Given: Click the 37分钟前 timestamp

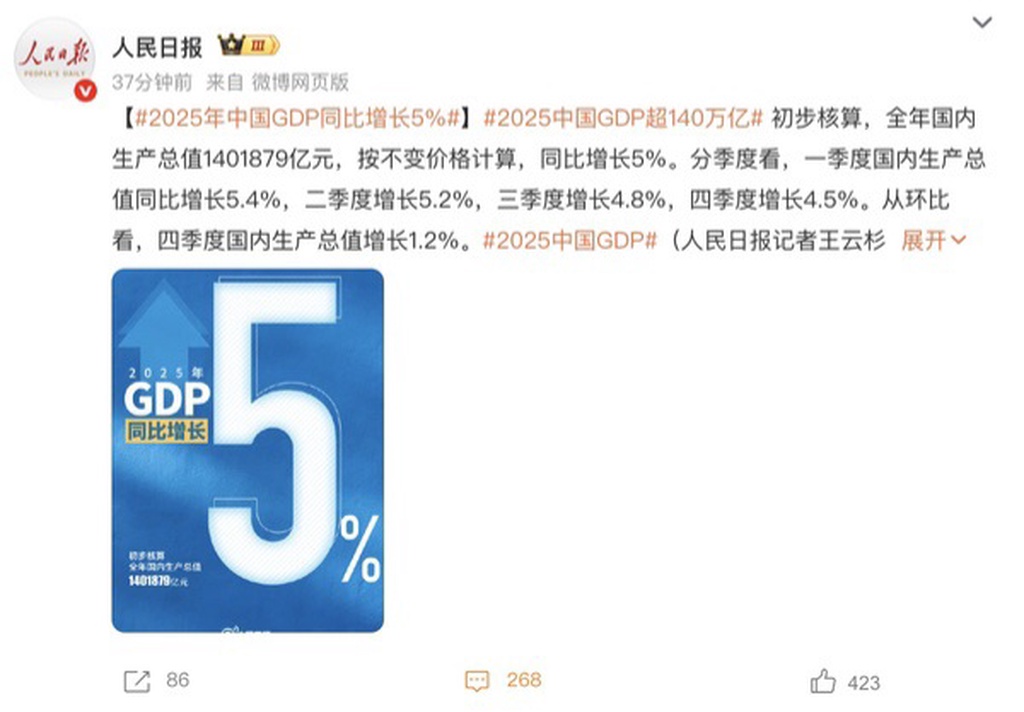Looking at the screenshot, I should pyautogui.click(x=152, y=82).
